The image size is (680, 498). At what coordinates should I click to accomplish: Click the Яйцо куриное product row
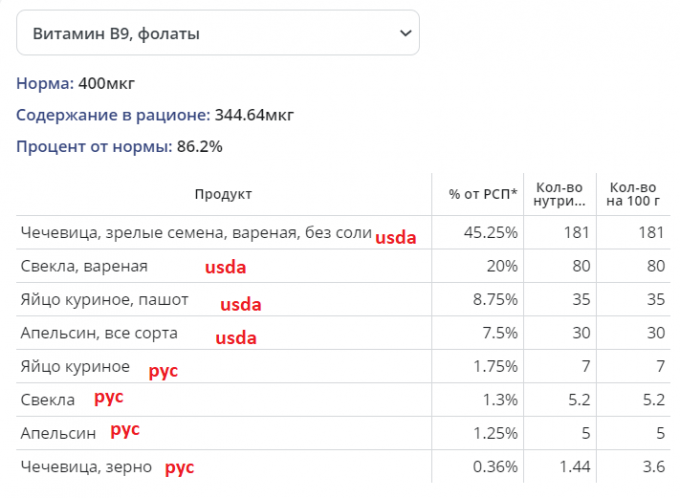[x=75, y=366]
